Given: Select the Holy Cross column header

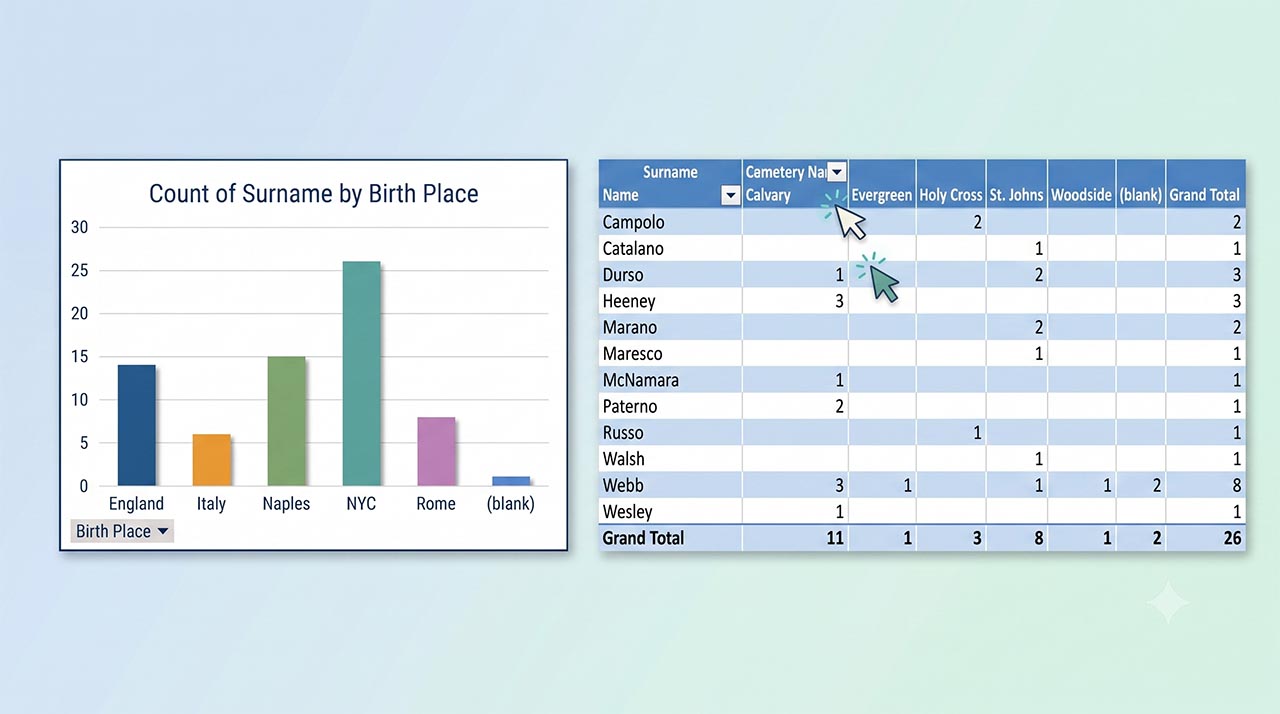Looking at the screenshot, I should coord(951,195).
